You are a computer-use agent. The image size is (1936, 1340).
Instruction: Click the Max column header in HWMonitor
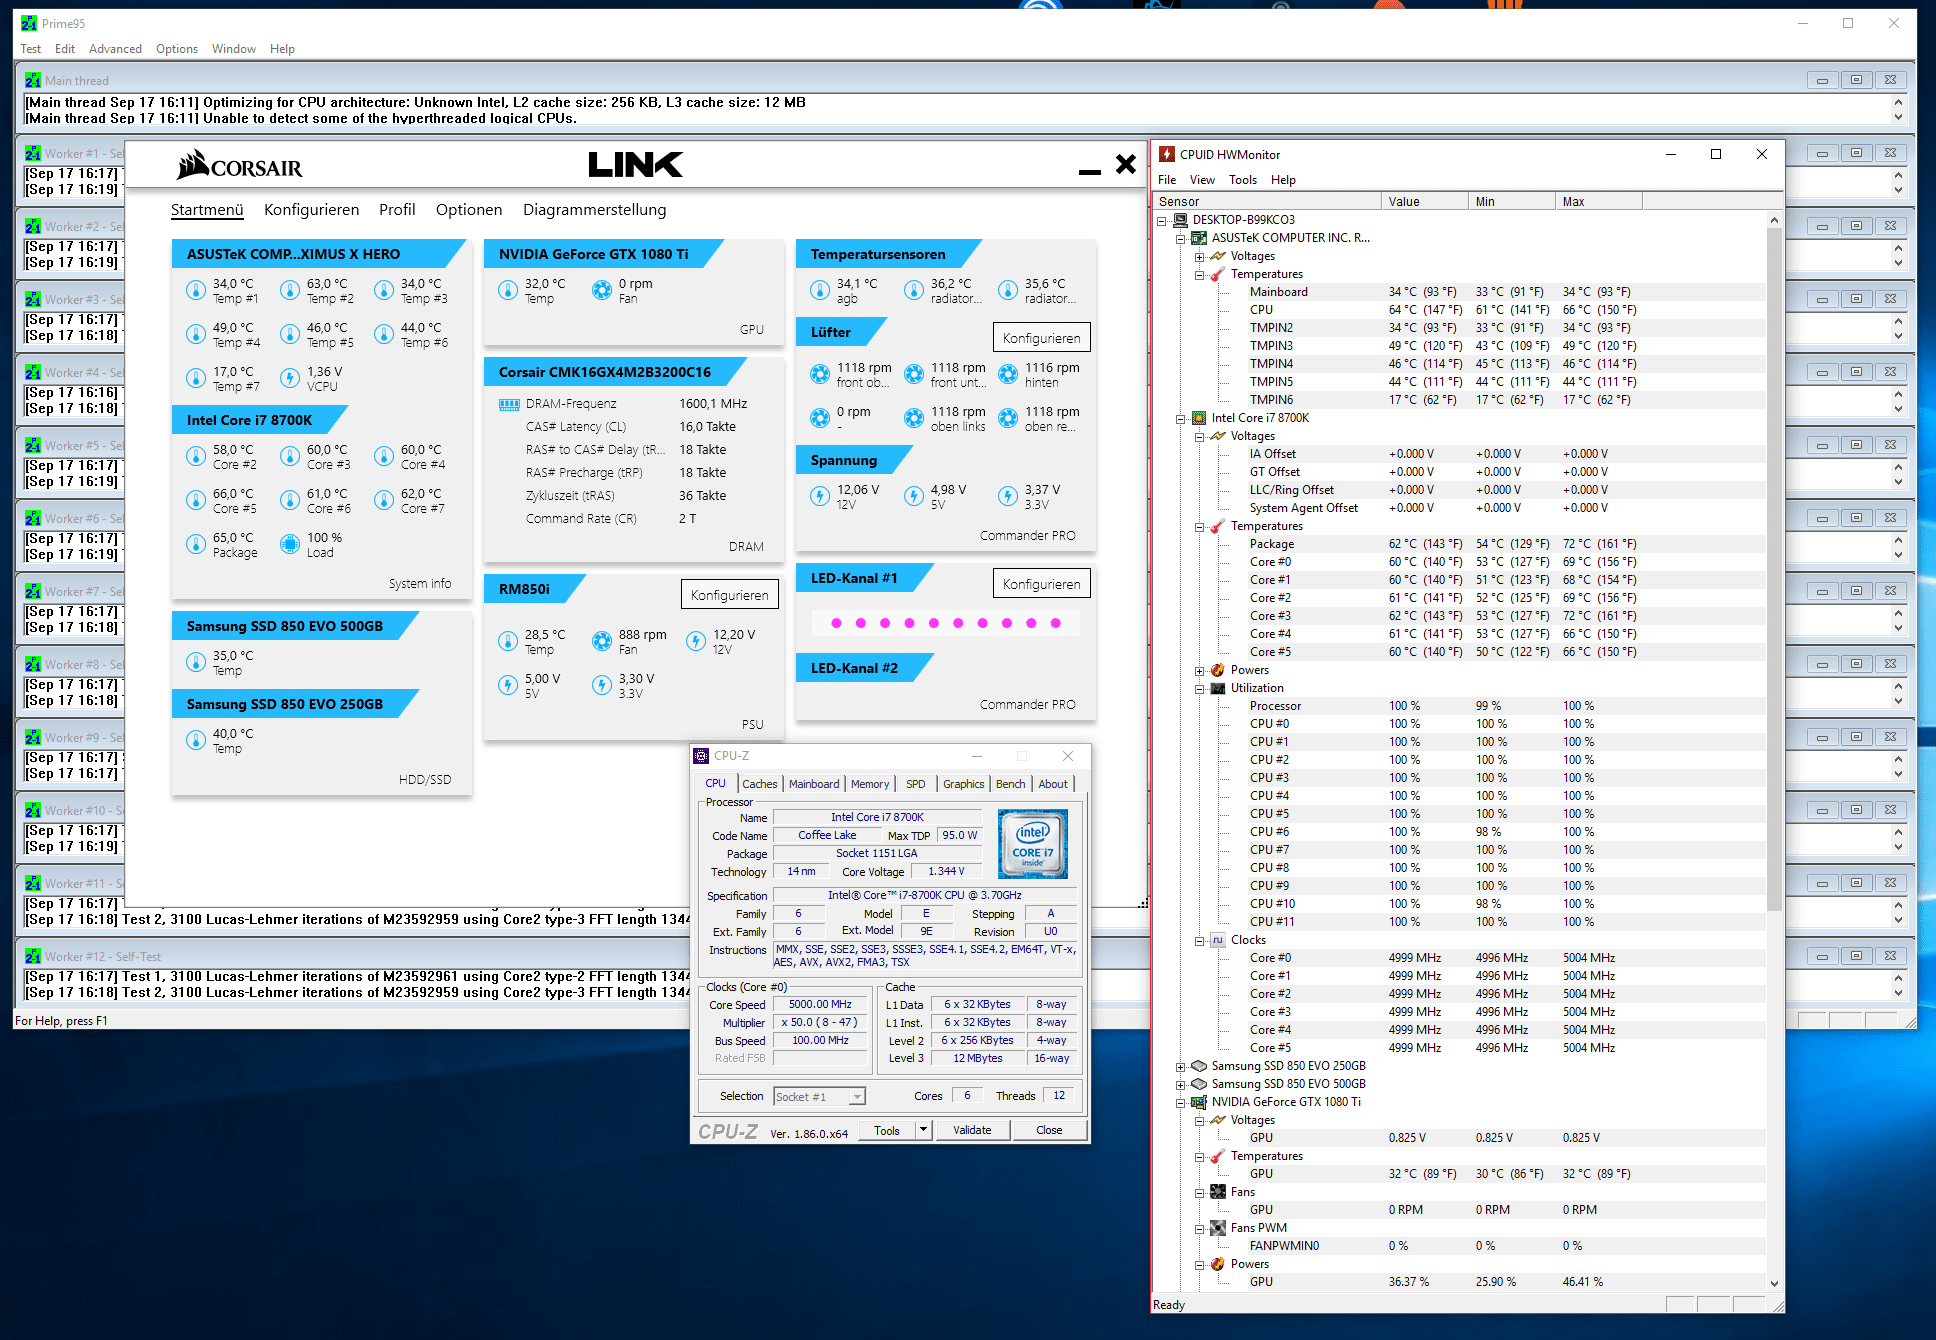pos(1598,202)
